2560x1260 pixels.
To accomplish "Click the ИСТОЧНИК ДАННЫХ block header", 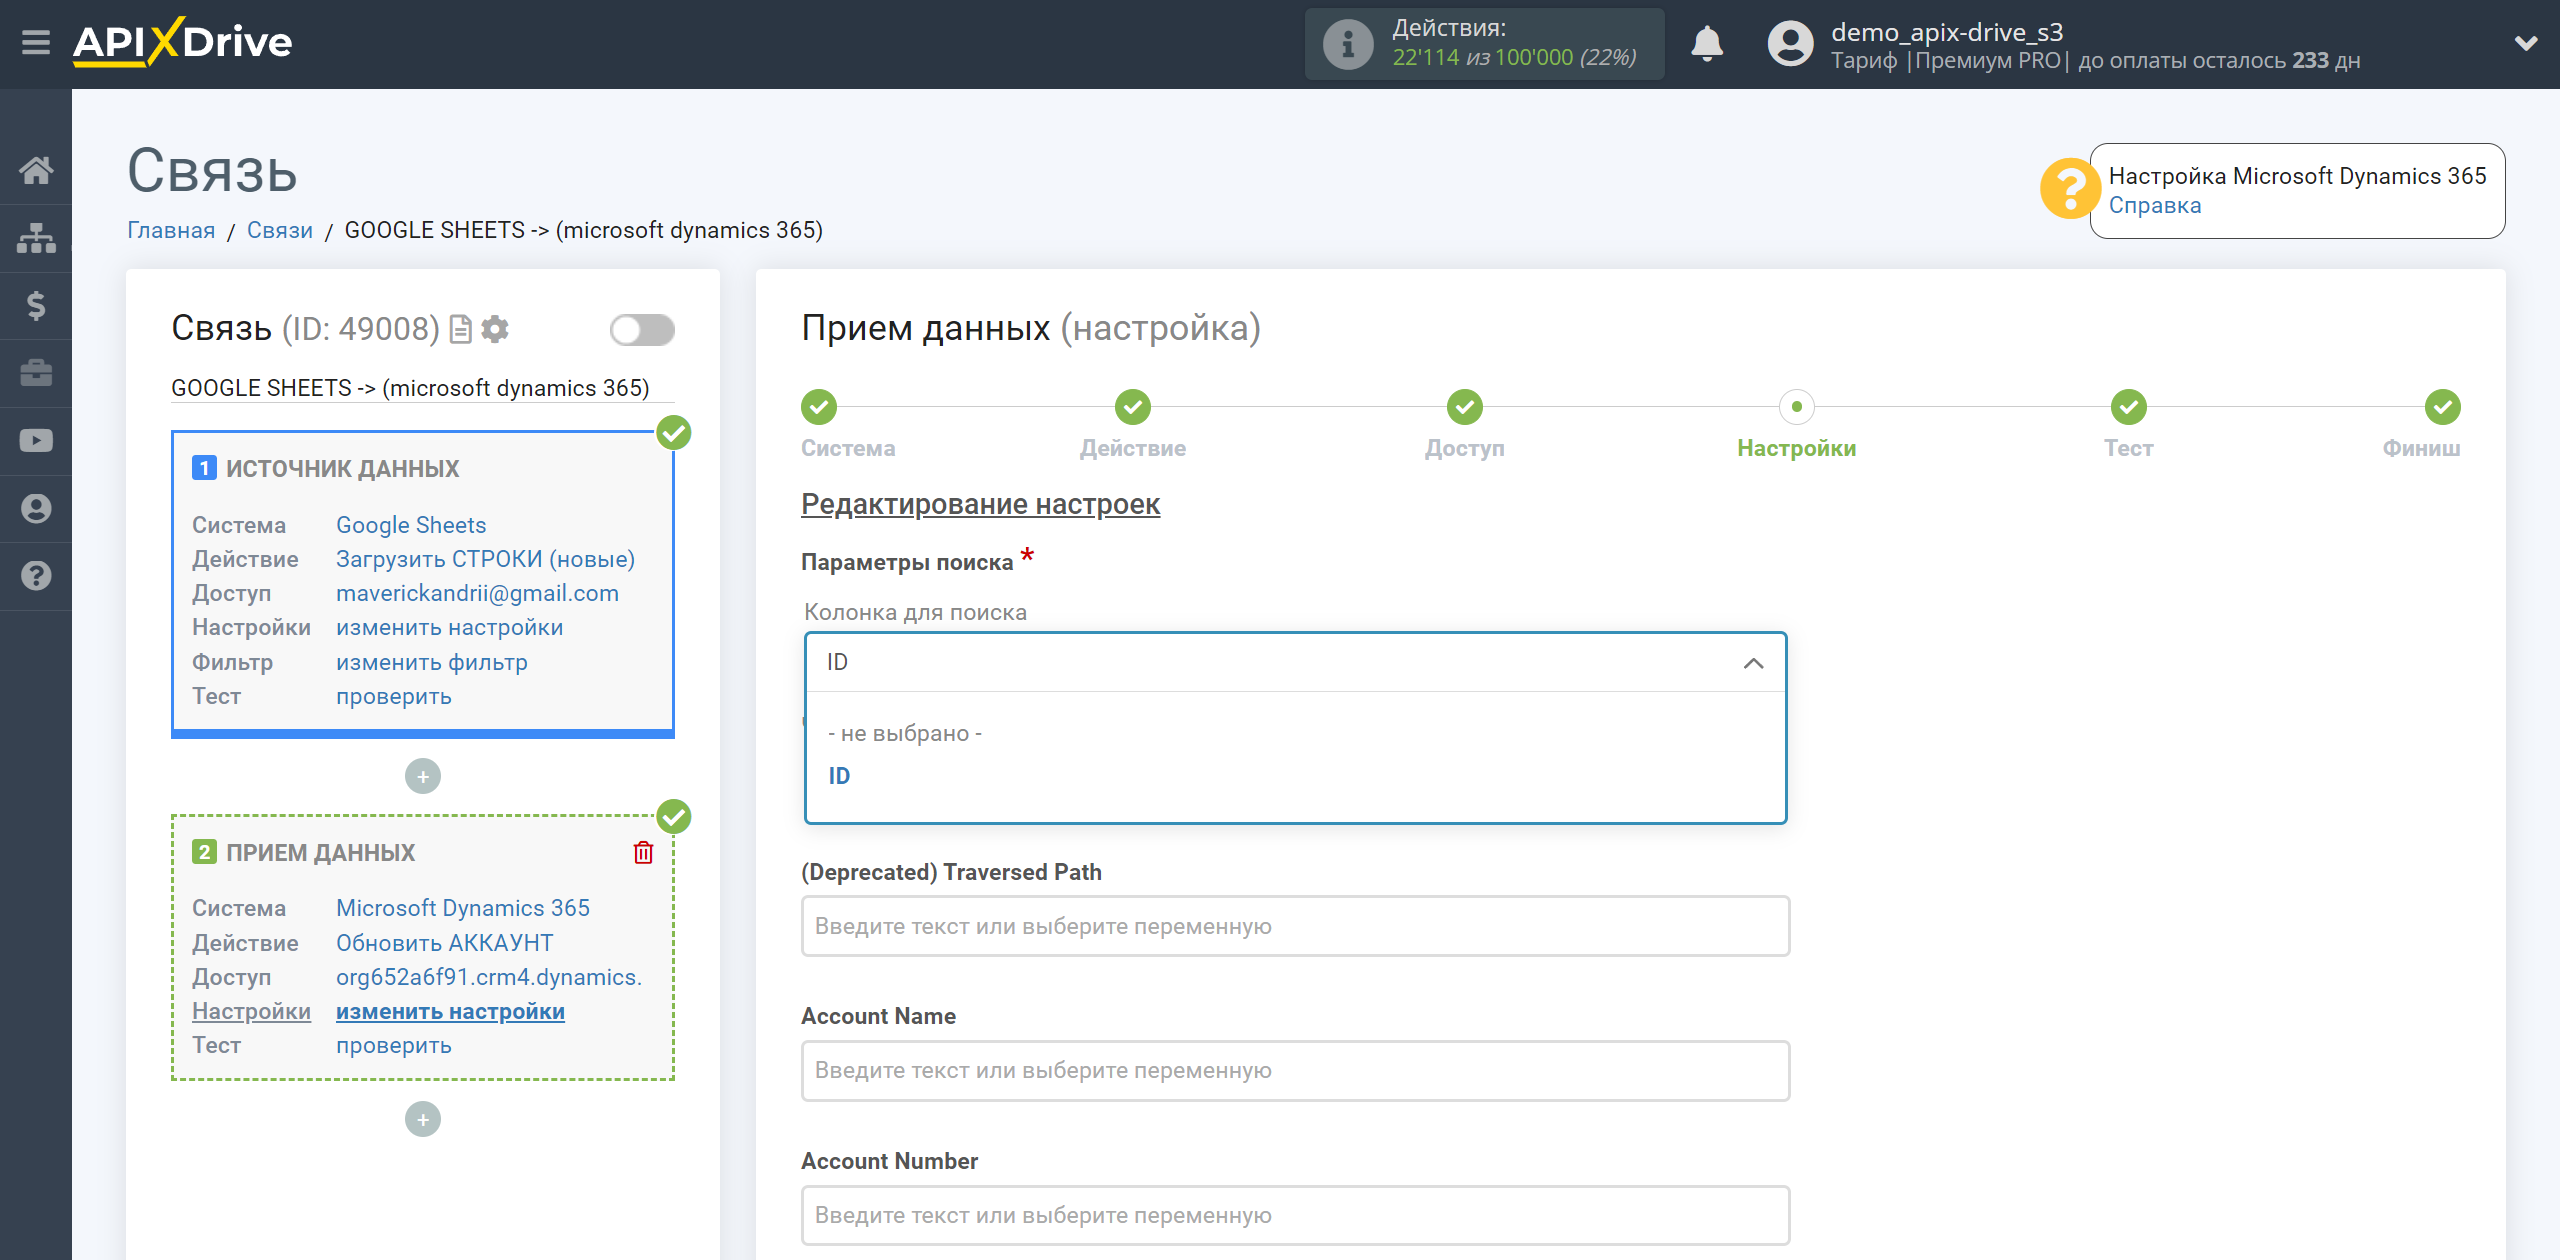I will [342, 468].
